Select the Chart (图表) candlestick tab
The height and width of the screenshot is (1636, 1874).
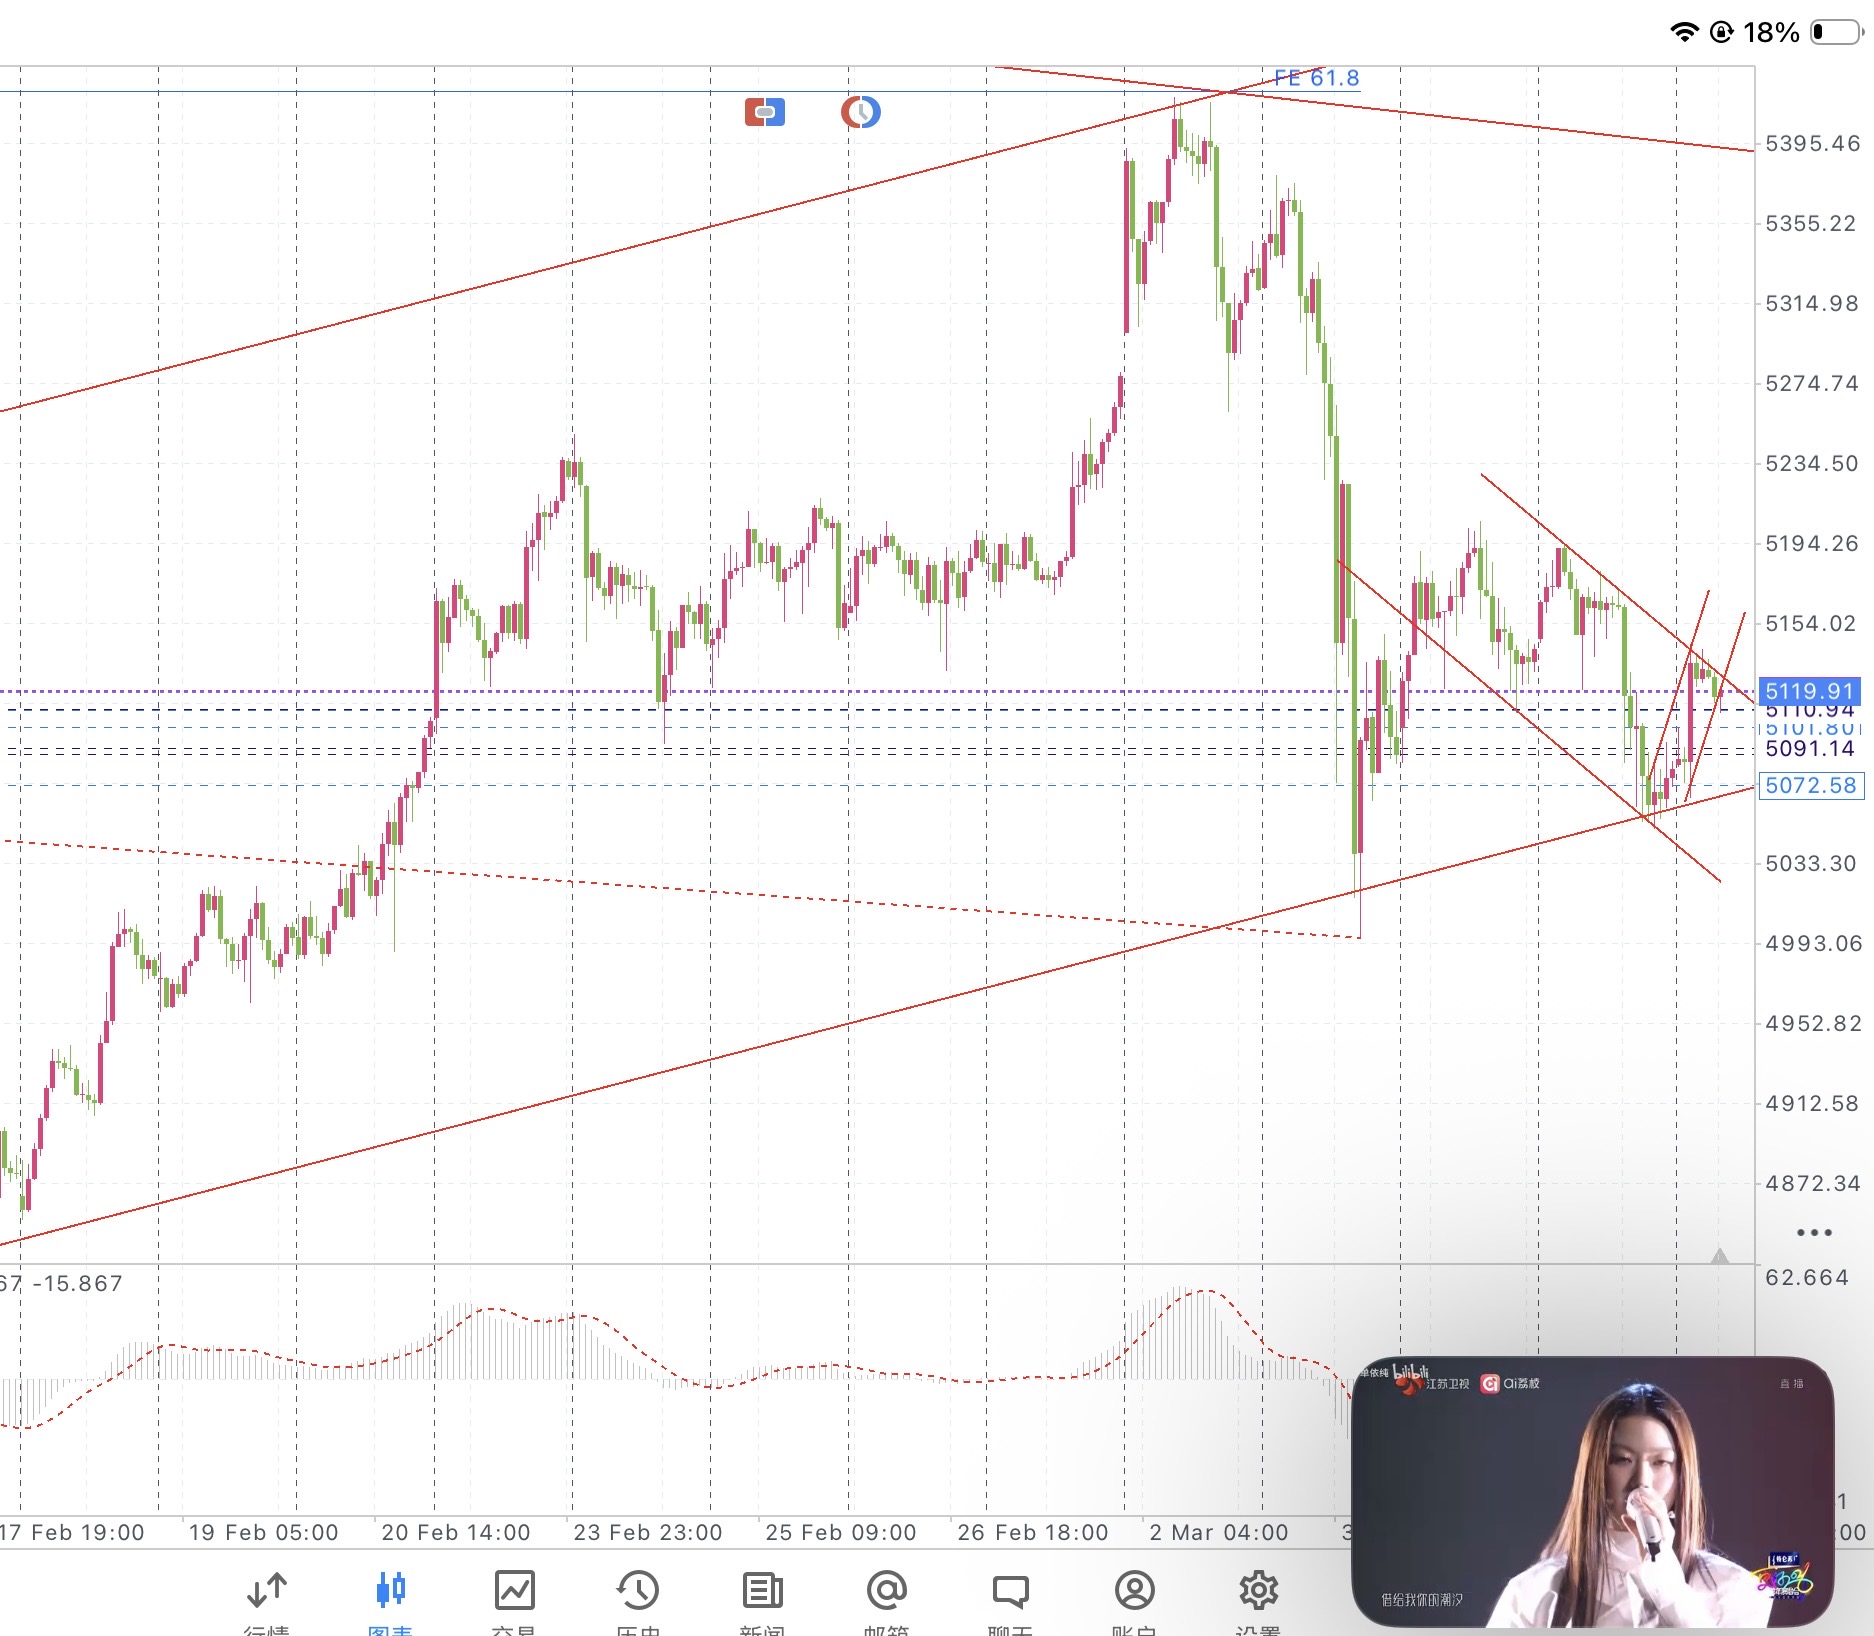pos(390,1592)
